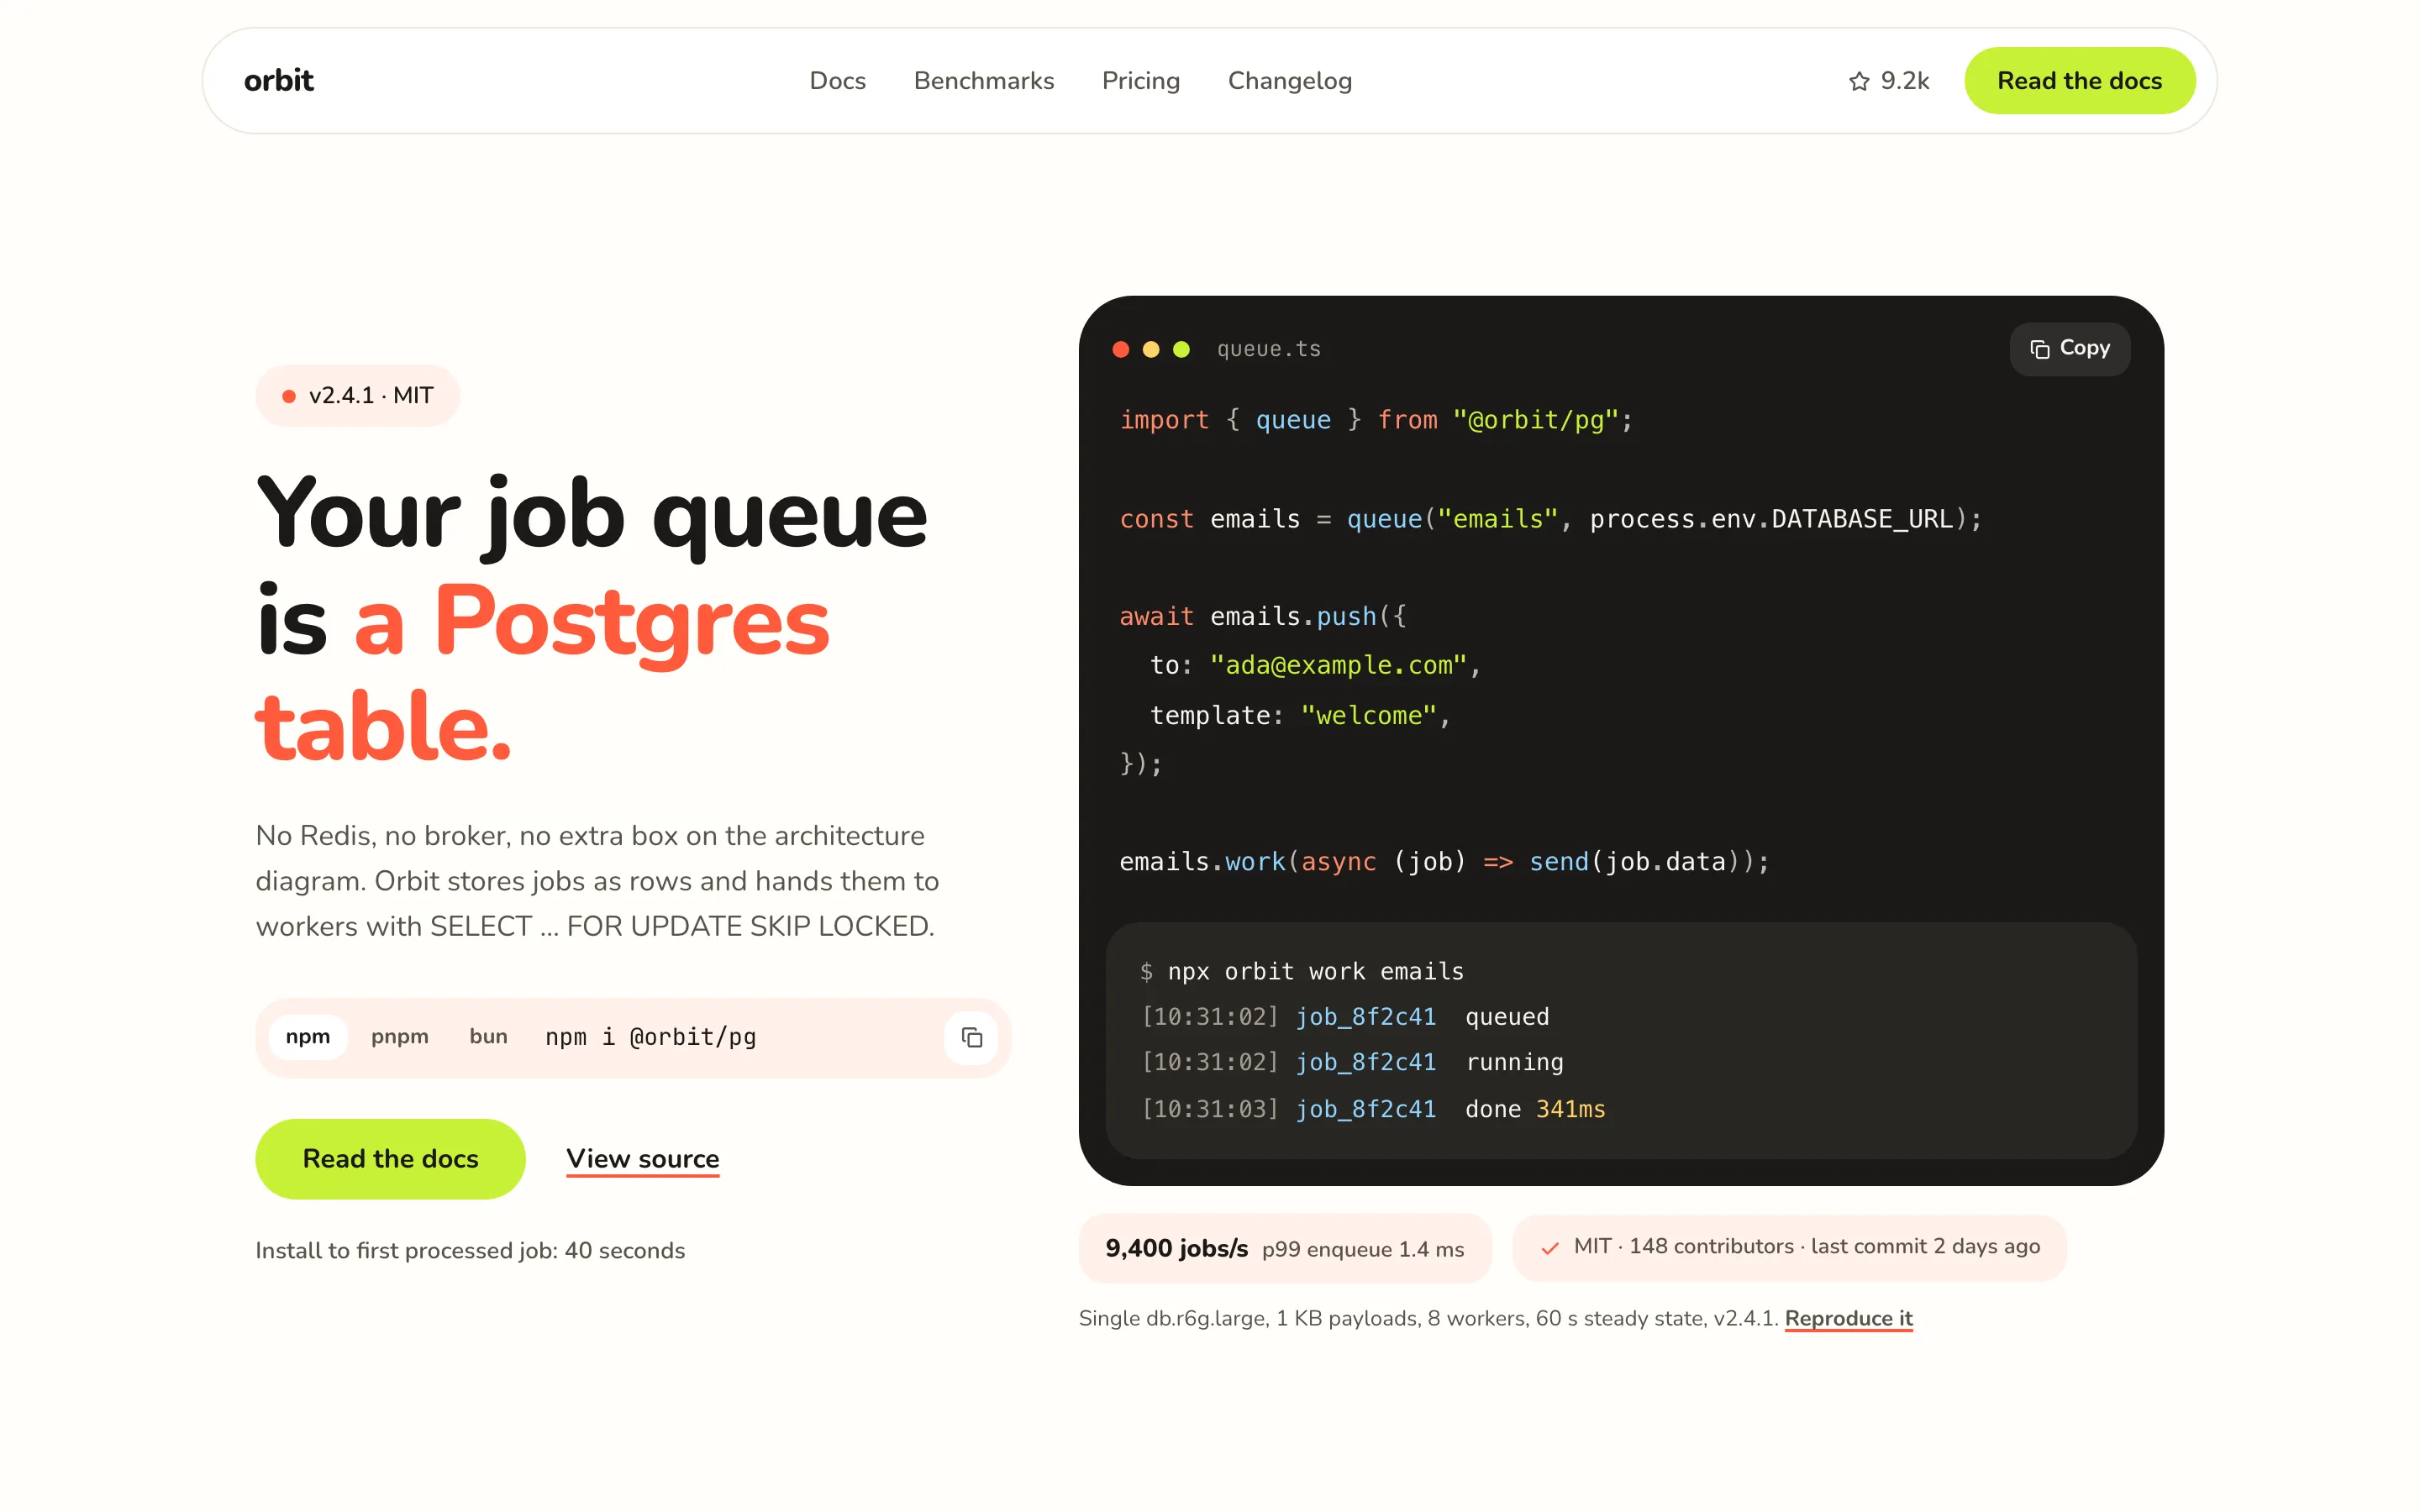Switch to the bun tab
The height and width of the screenshot is (1512, 2420).
point(488,1037)
